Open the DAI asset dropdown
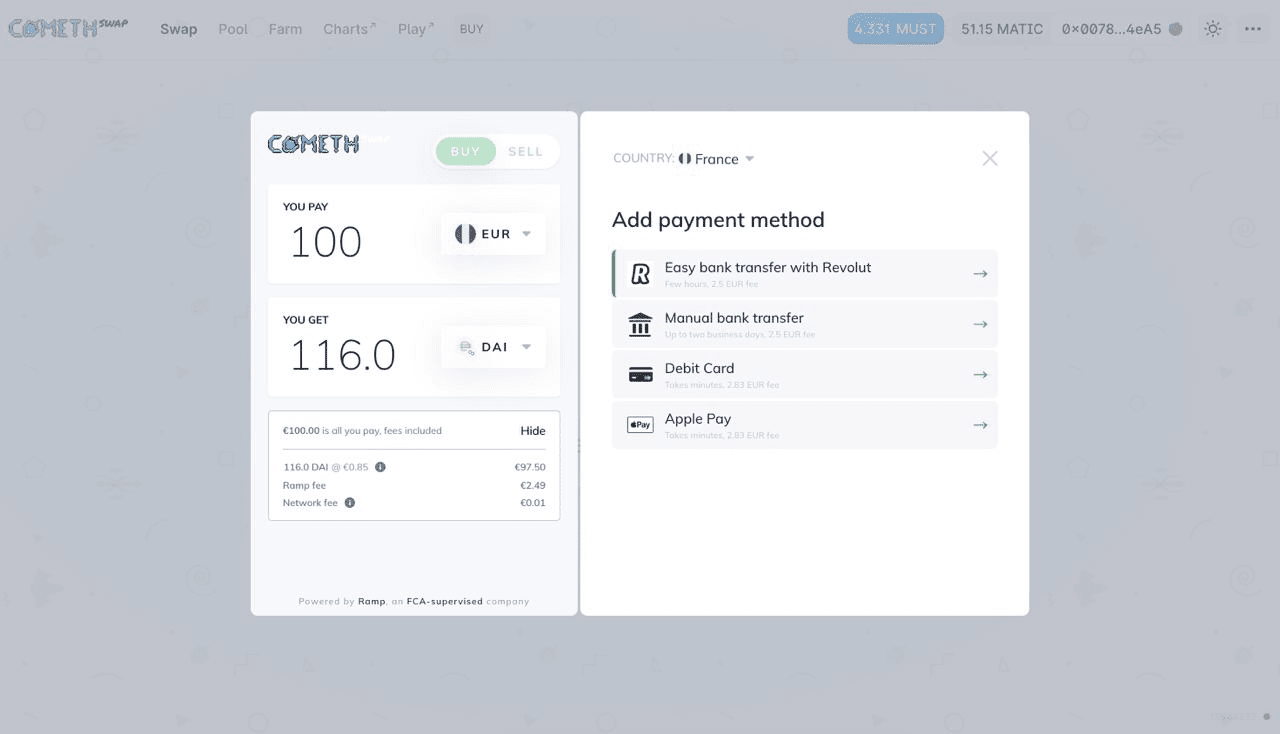Image resolution: width=1280 pixels, height=734 pixels. pyautogui.click(x=494, y=347)
